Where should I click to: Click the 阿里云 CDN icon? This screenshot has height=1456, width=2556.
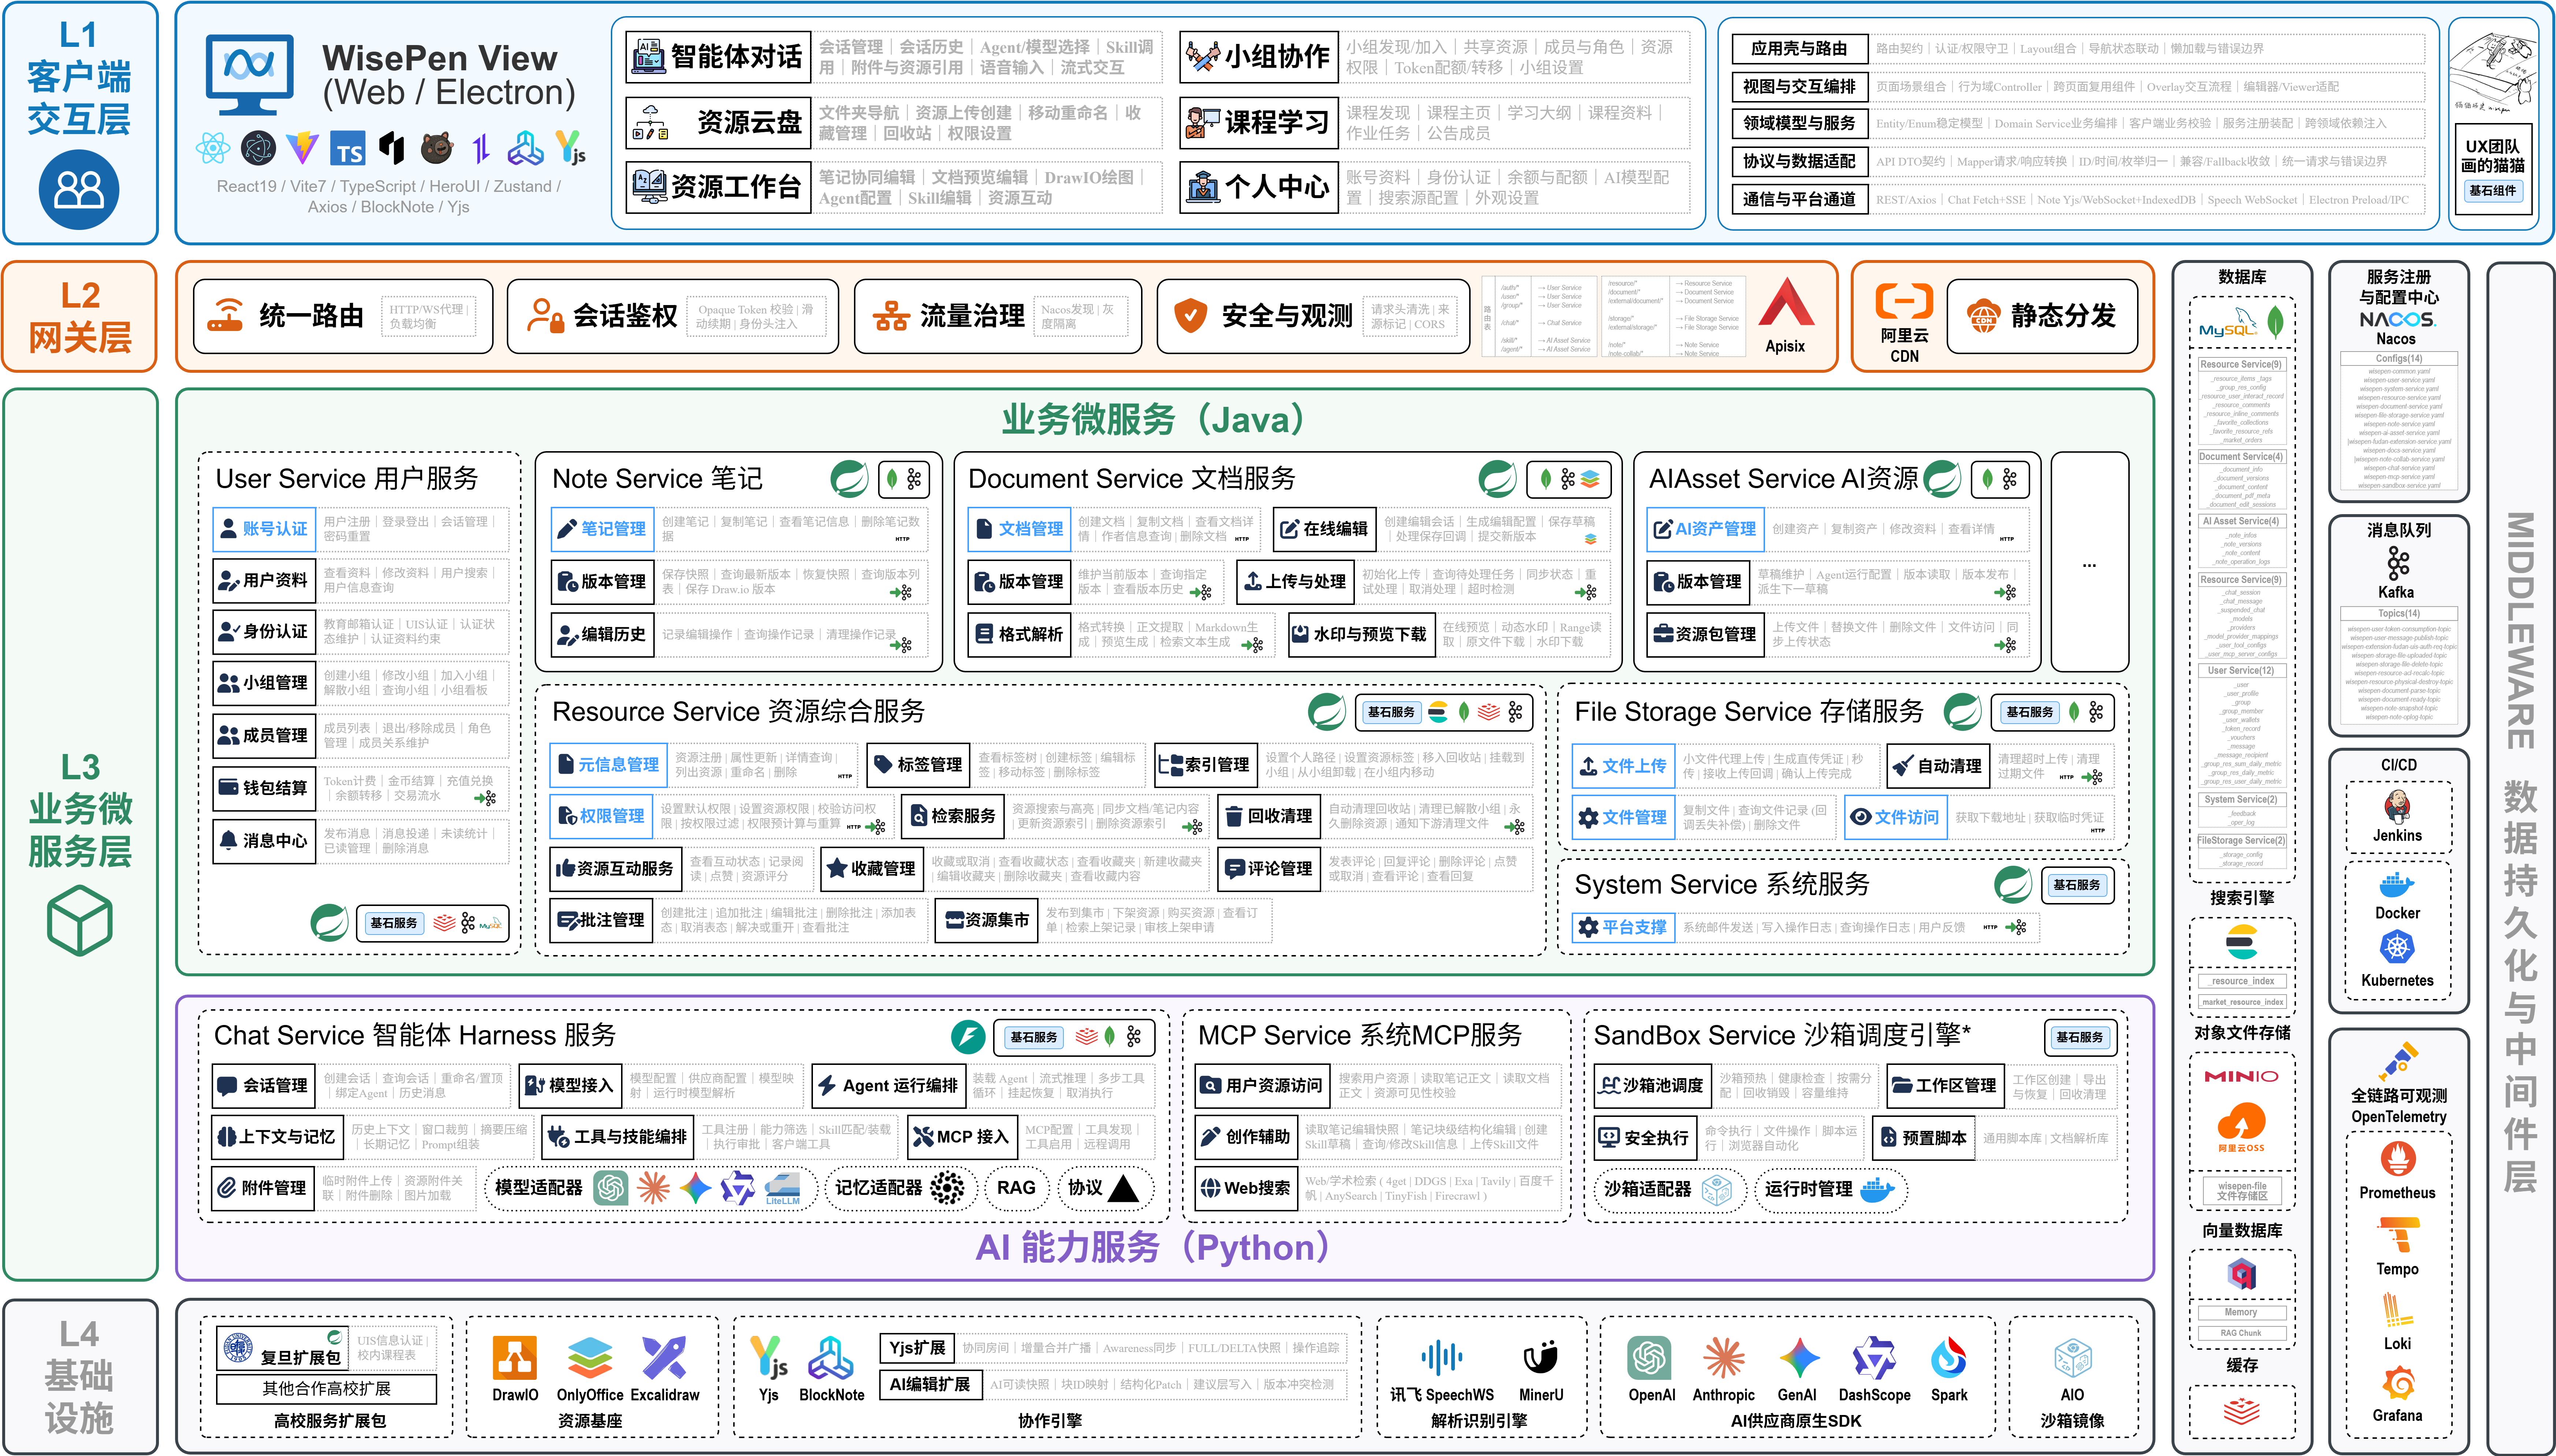(1904, 301)
